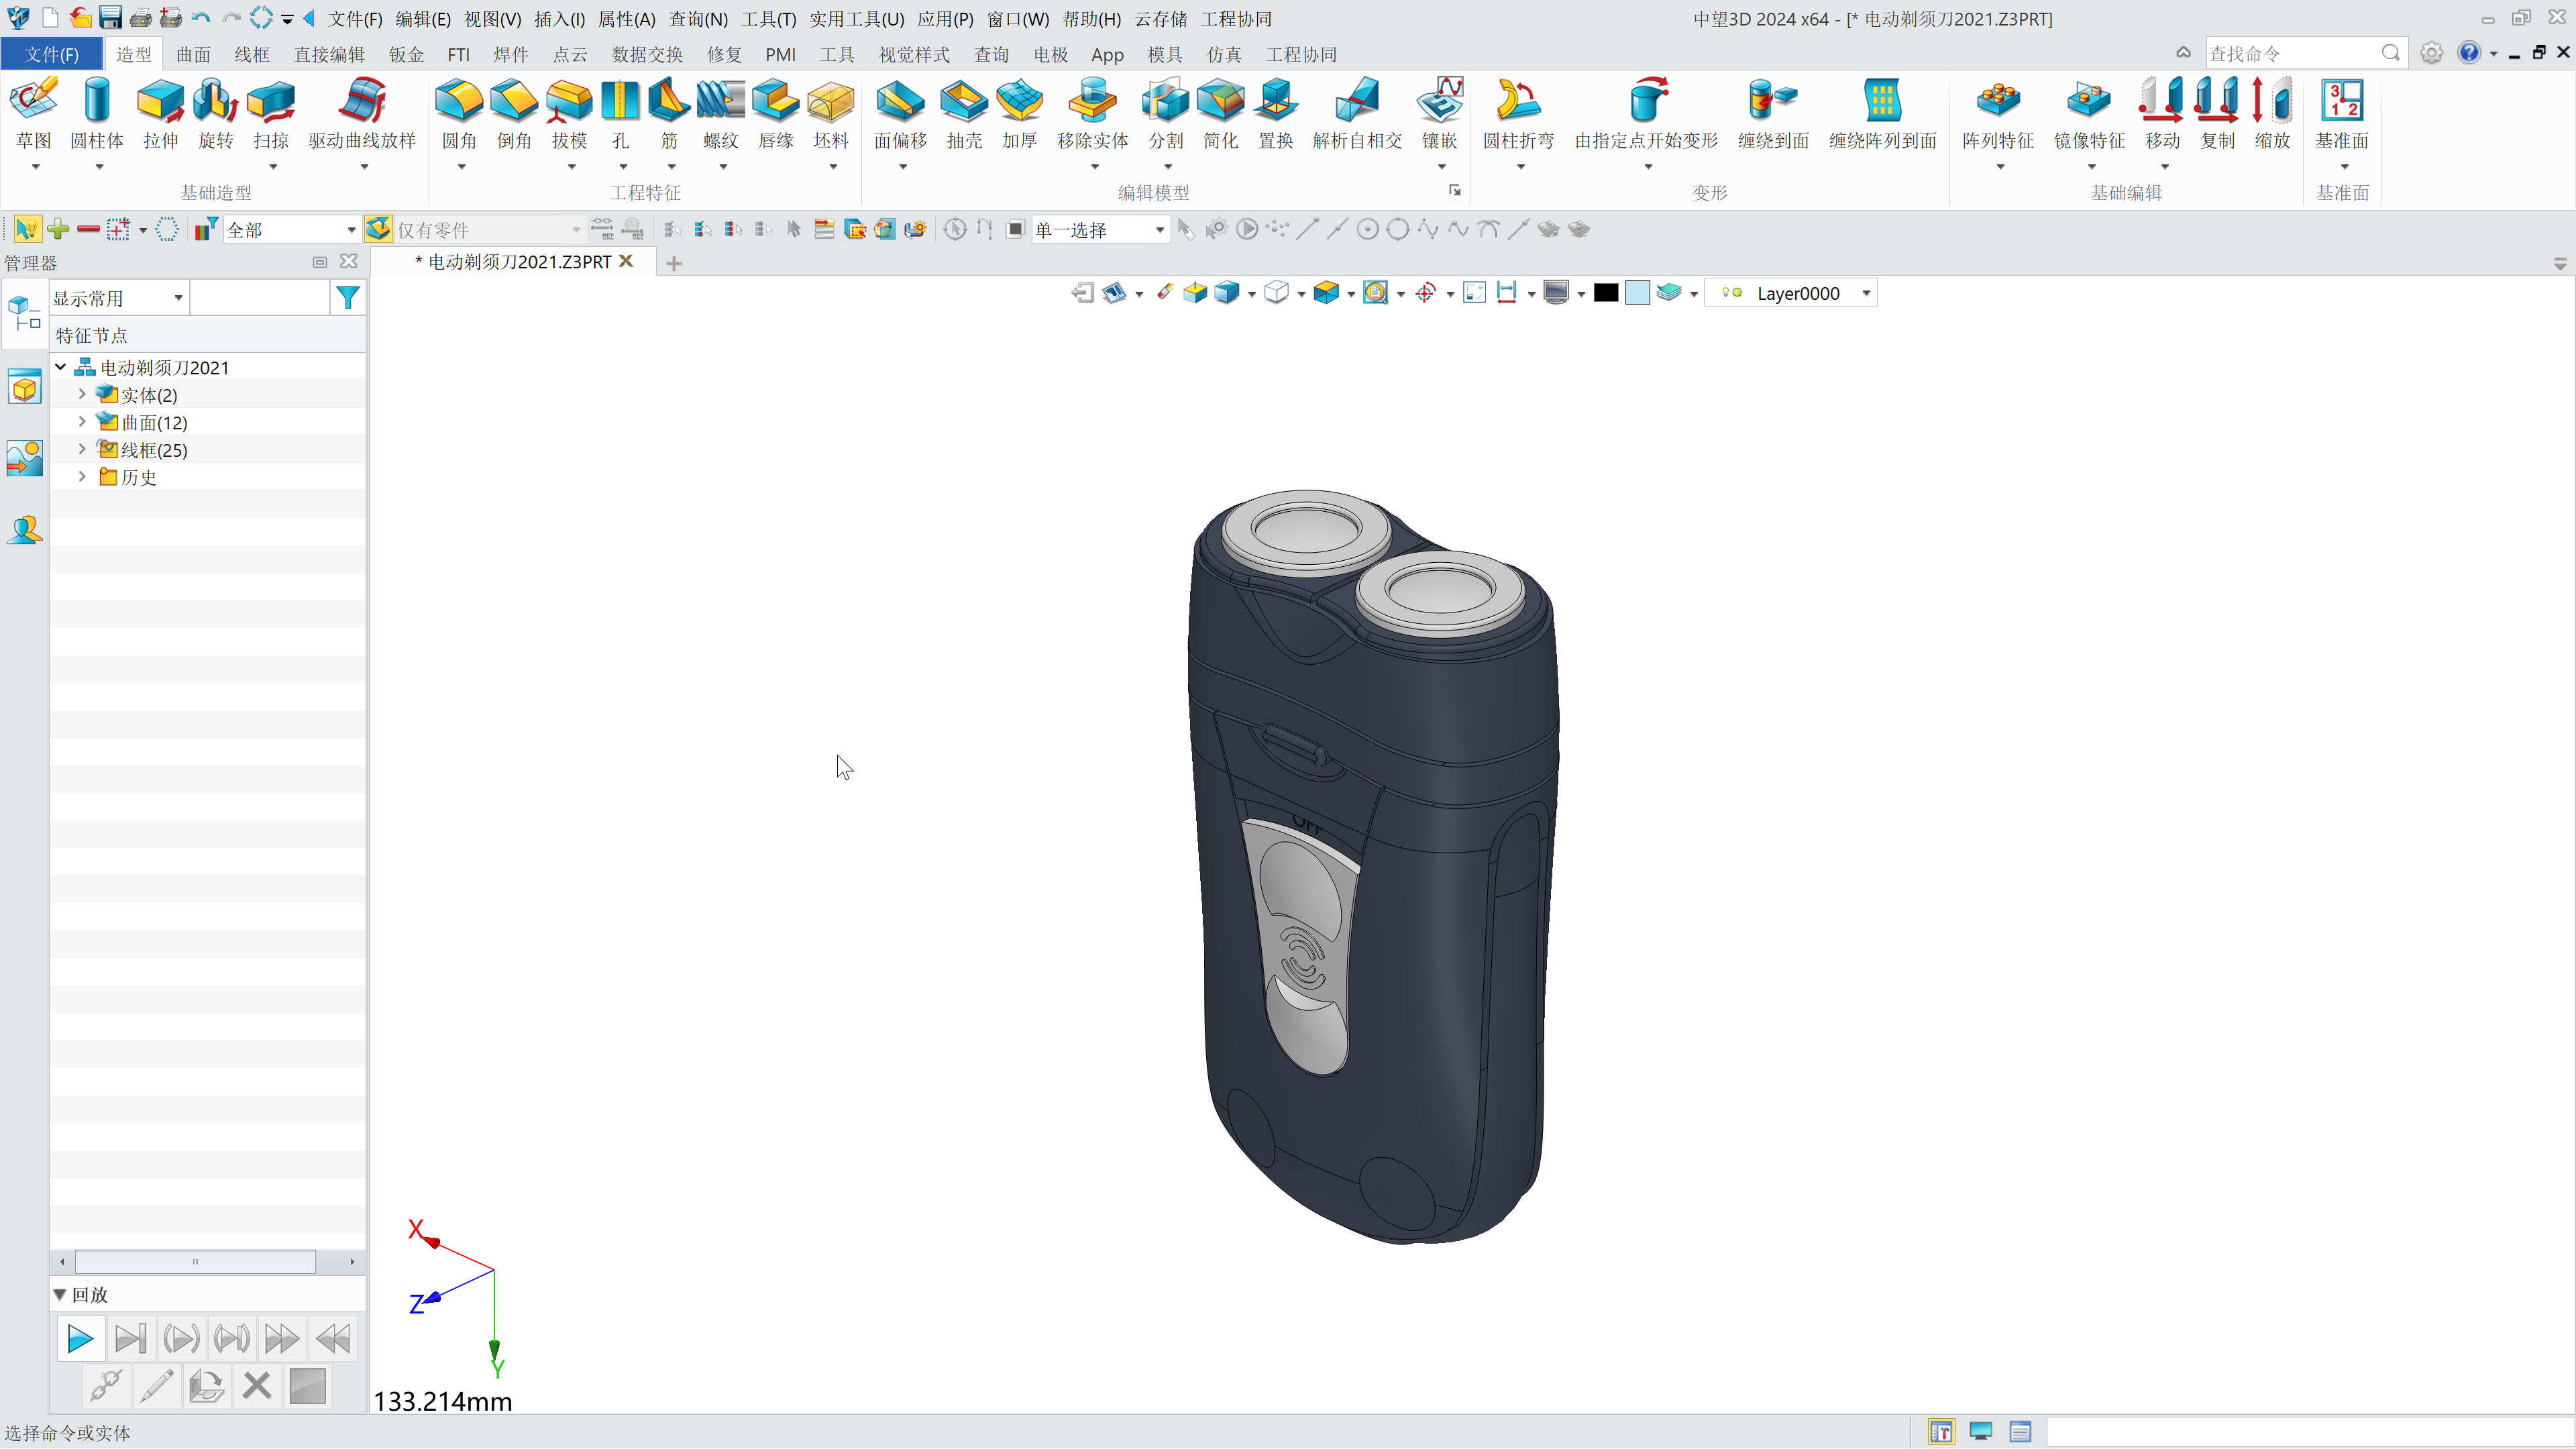
Task: Toggle the add-to-selection green plus button
Action: pos(58,229)
